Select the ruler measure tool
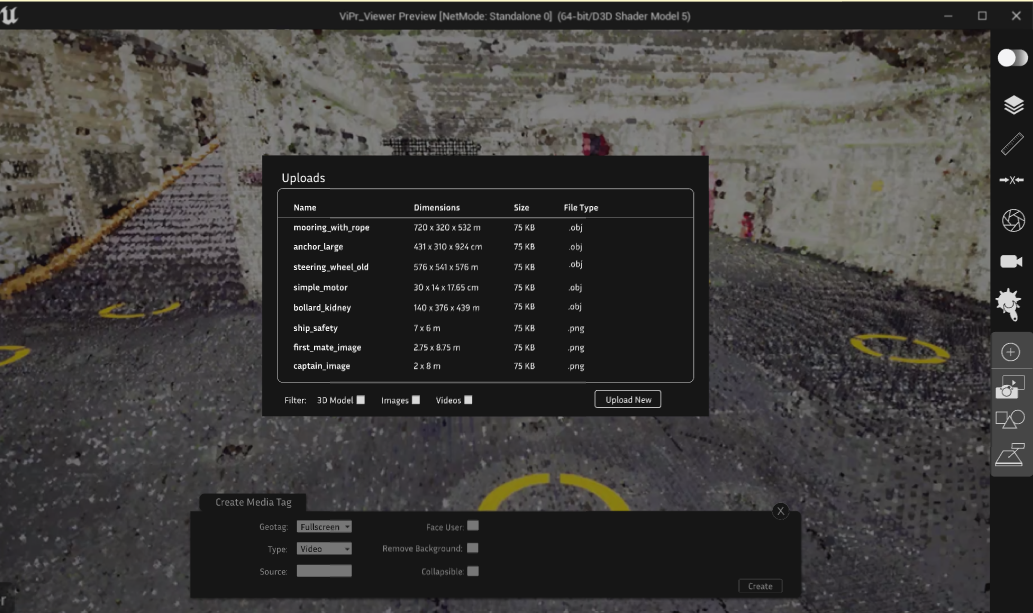Viewport: 1033px width, 613px height. 1013,143
